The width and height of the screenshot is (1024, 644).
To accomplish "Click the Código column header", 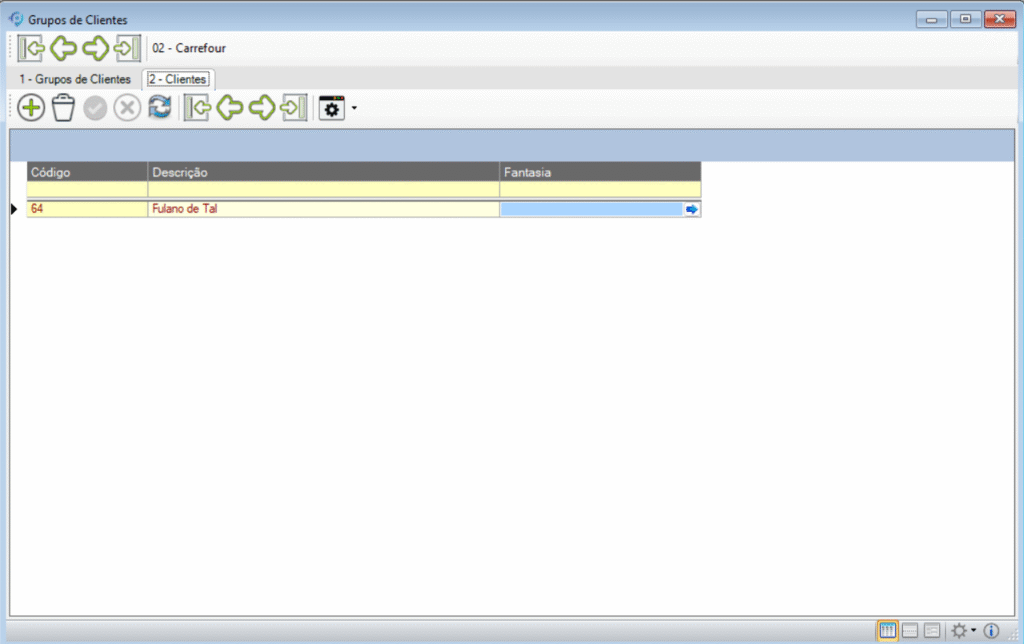I will pyautogui.click(x=87, y=172).
